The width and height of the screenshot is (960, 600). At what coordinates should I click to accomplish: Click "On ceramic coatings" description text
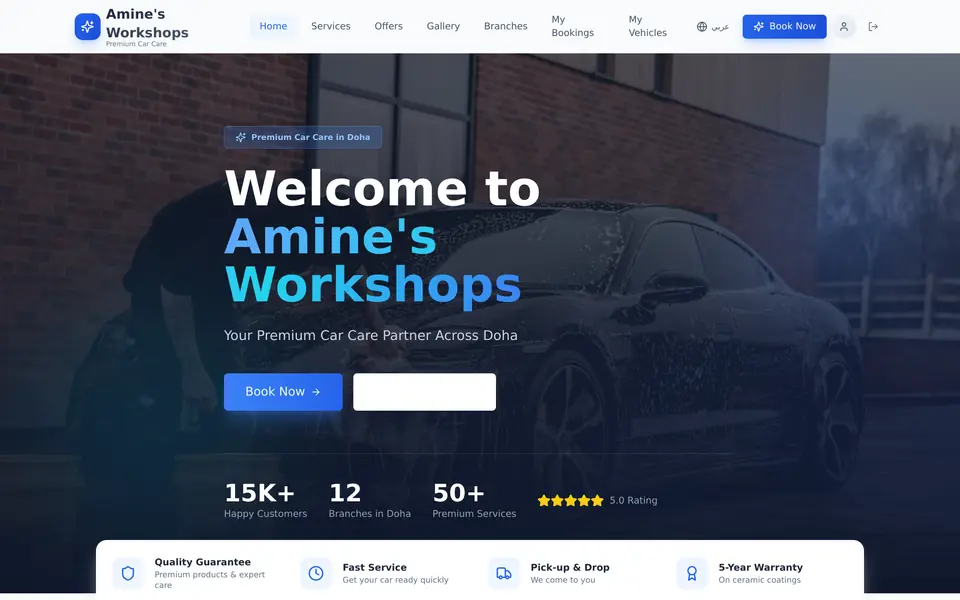760,580
